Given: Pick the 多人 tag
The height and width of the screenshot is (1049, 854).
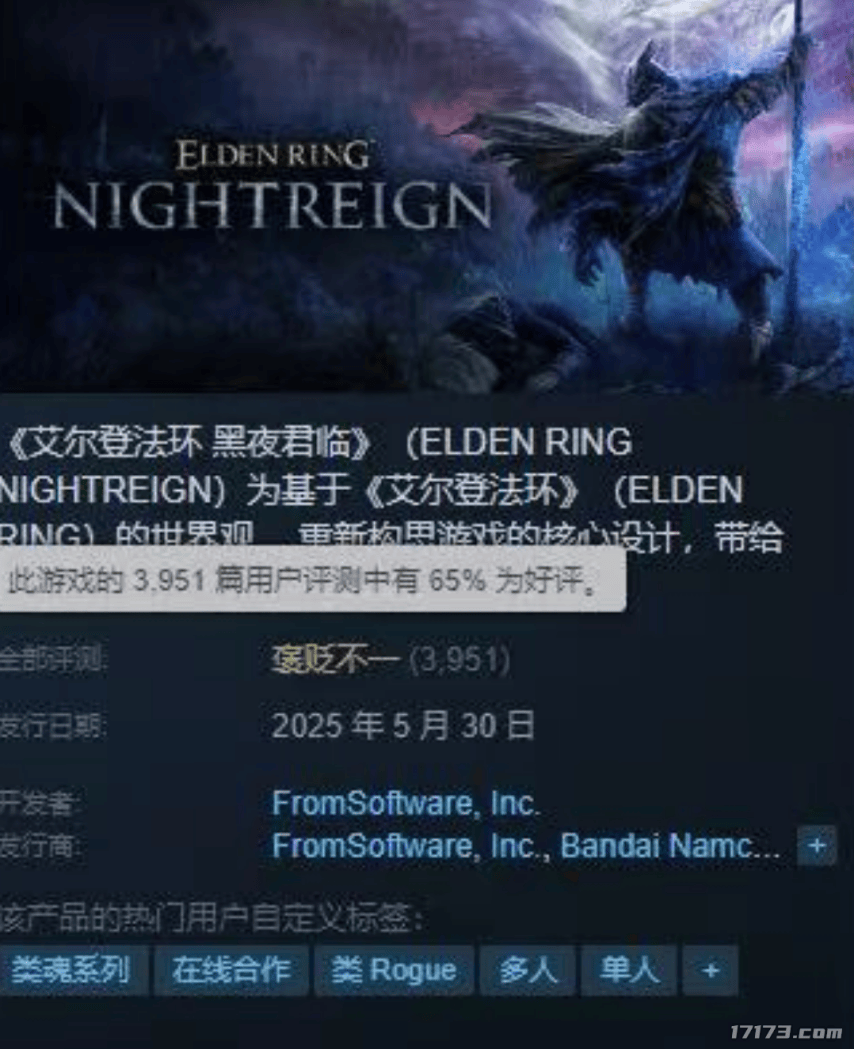Looking at the screenshot, I should 528,970.
